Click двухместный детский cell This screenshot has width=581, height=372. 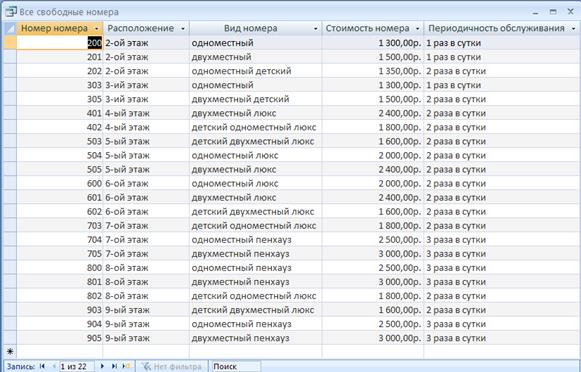pos(256,99)
